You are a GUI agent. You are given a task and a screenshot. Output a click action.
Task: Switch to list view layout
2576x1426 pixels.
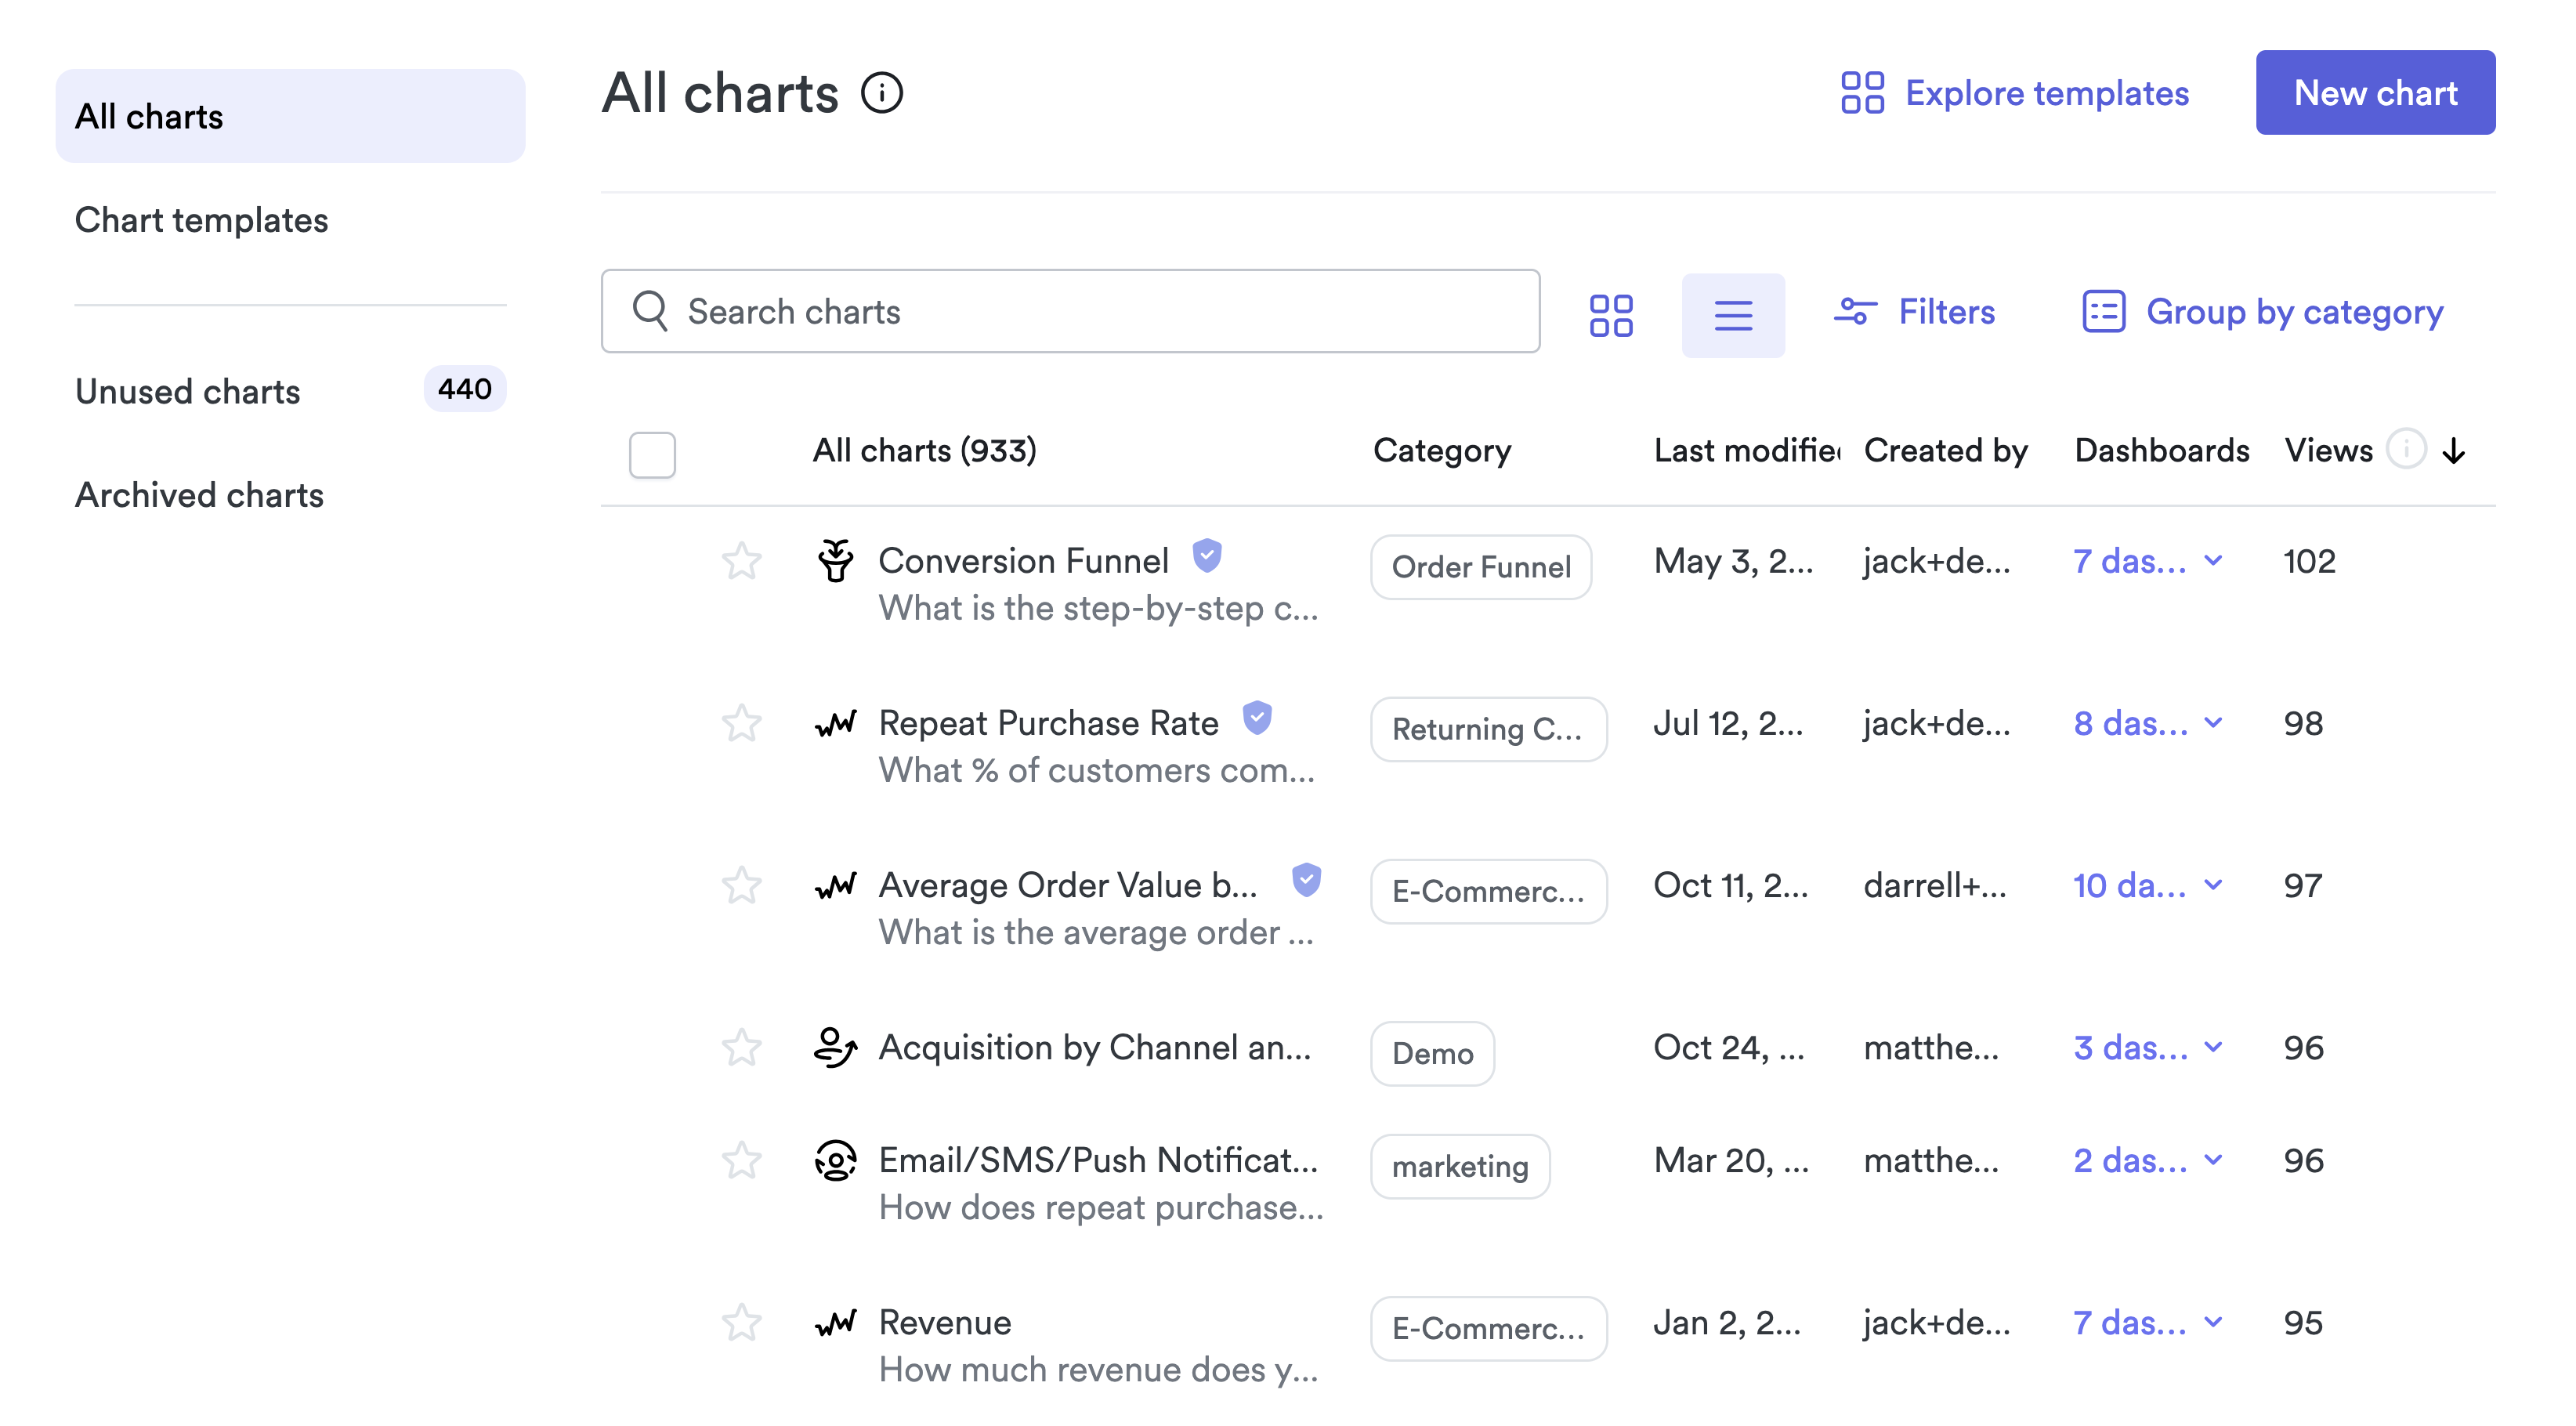1732,314
